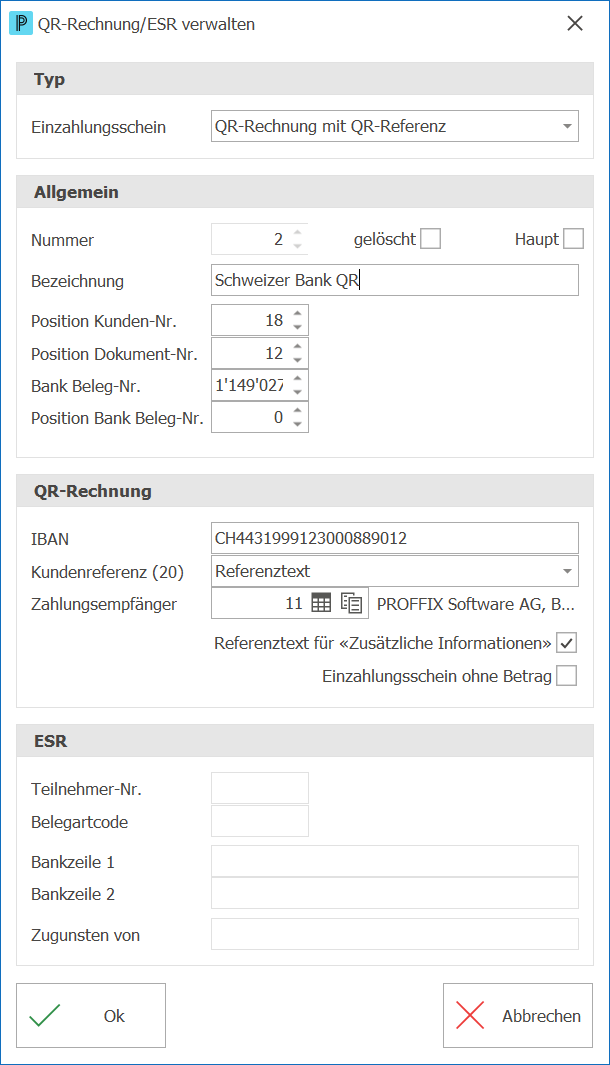
Task: Click the QR-Rechnung section header
Action: [305, 490]
